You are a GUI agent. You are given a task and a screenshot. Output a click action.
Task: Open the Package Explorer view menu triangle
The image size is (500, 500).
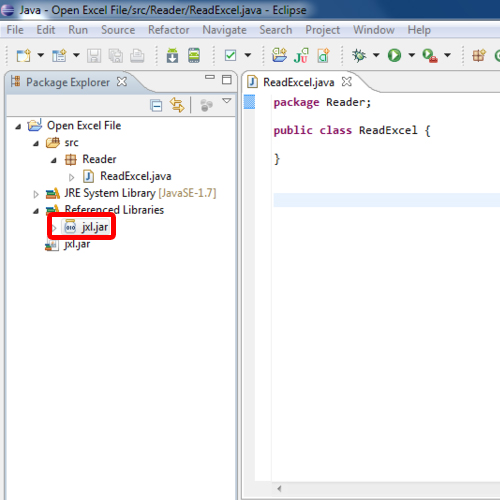tap(227, 100)
